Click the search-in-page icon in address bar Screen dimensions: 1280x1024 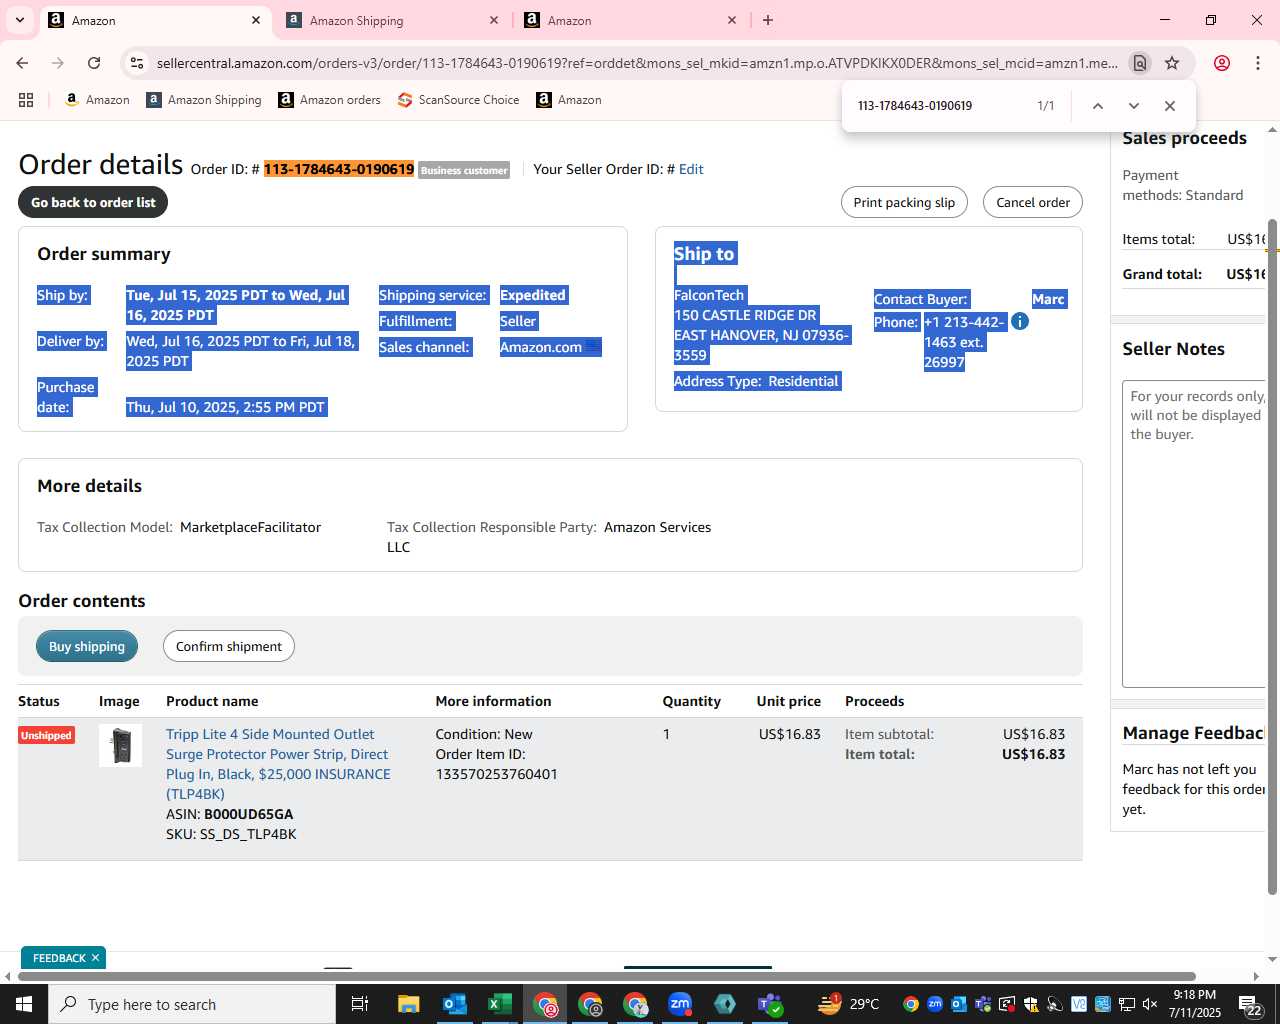point(1139,63)
